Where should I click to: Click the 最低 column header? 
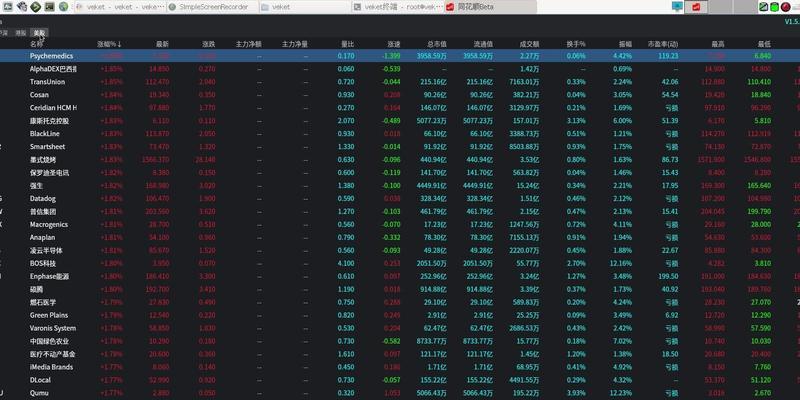click(x=764, y=44)
